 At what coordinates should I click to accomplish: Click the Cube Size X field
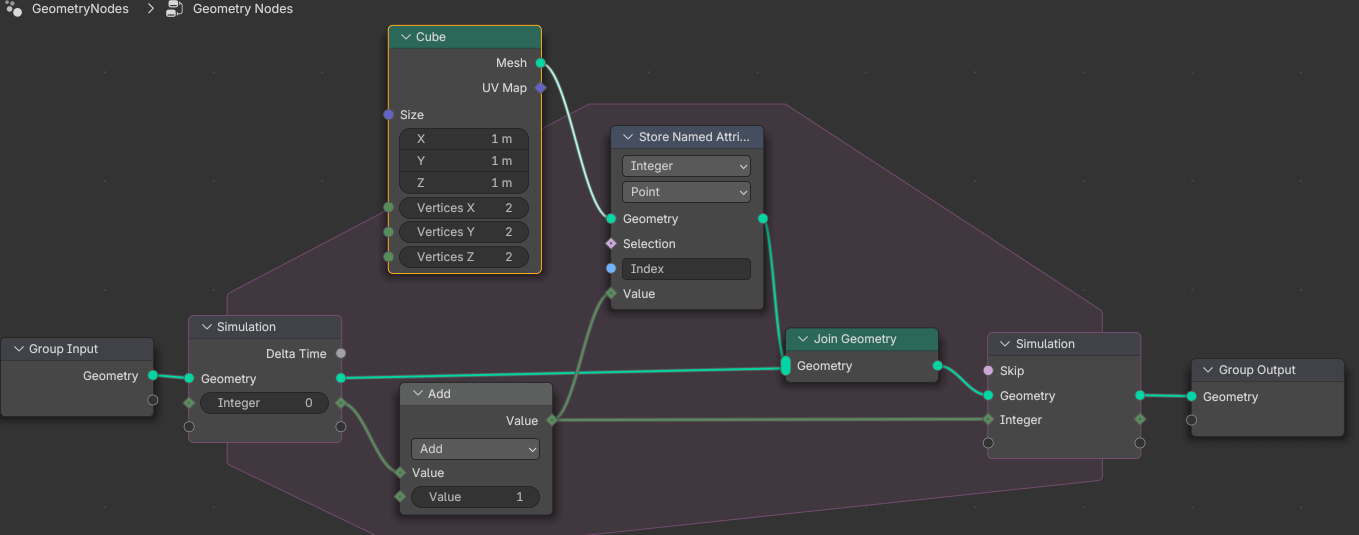[464, 139]
